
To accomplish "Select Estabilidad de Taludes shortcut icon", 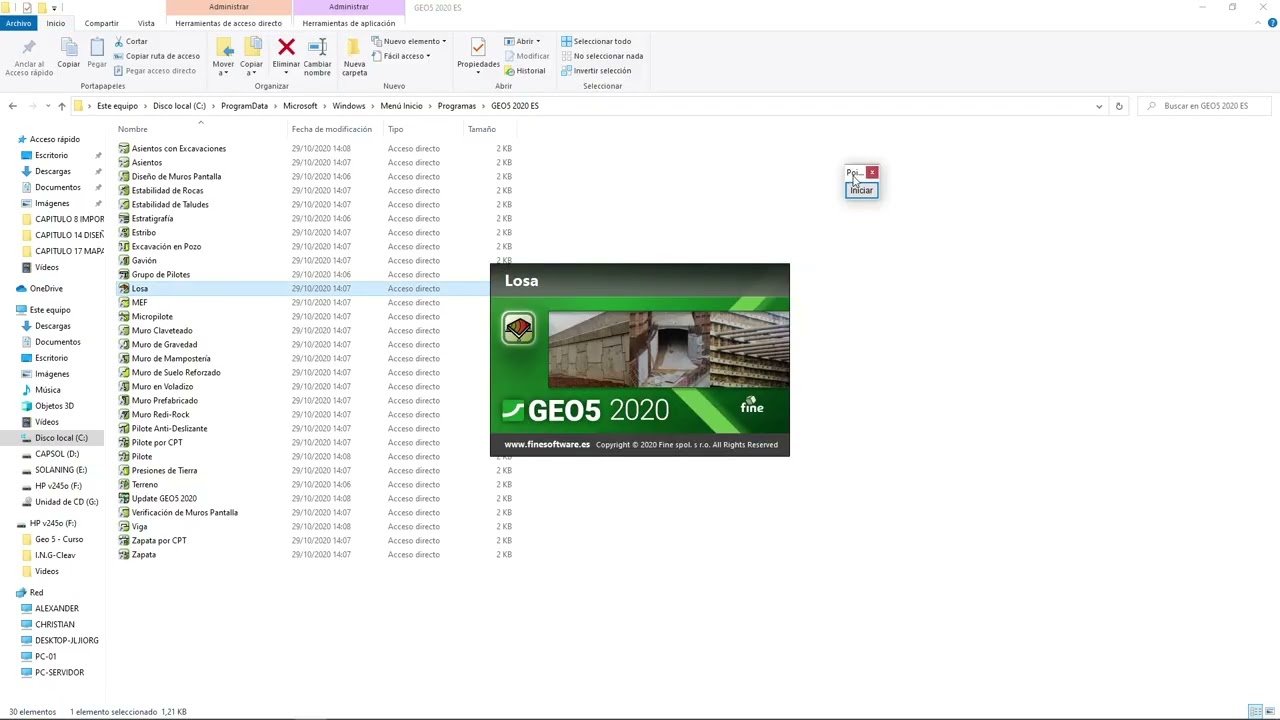I will point(124,204).
